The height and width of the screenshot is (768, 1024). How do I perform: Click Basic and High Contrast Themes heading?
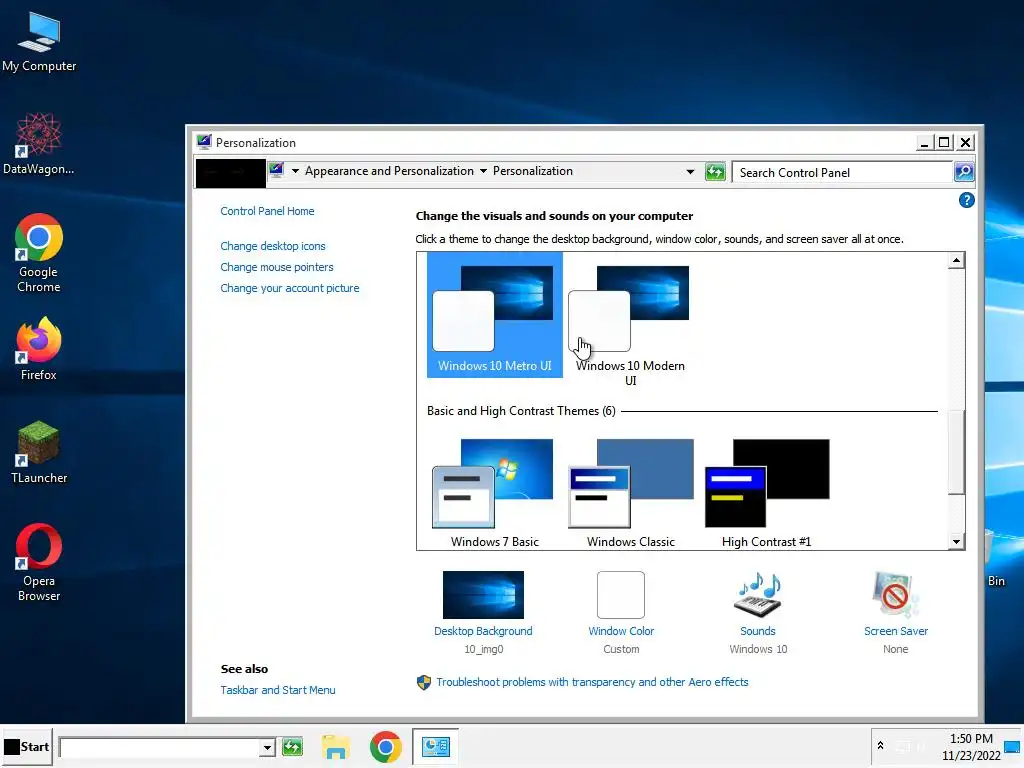pyautogui.click(x=521, y=411)
